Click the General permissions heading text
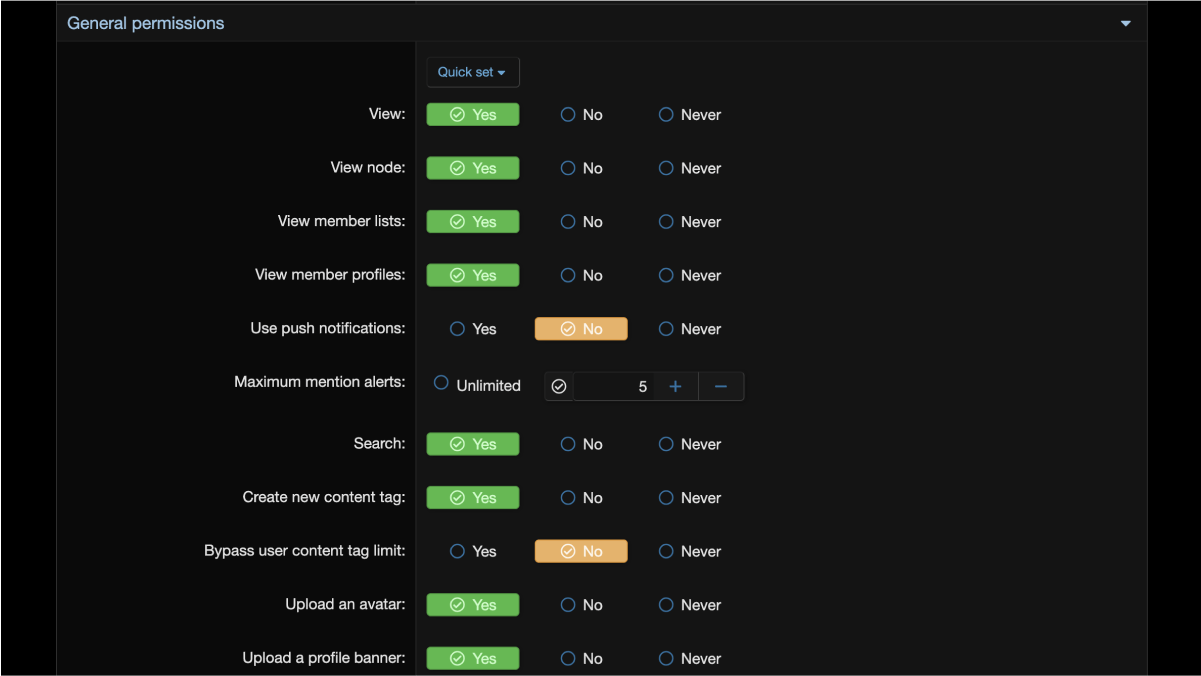This screenshot has width=1201, height=676. [146, 23]
